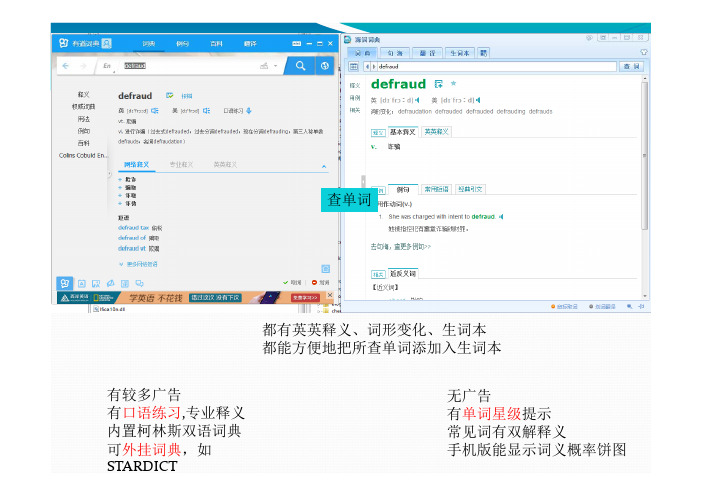Expand the second web definition plus sign
702x496 pixels.
click(120, 187)
